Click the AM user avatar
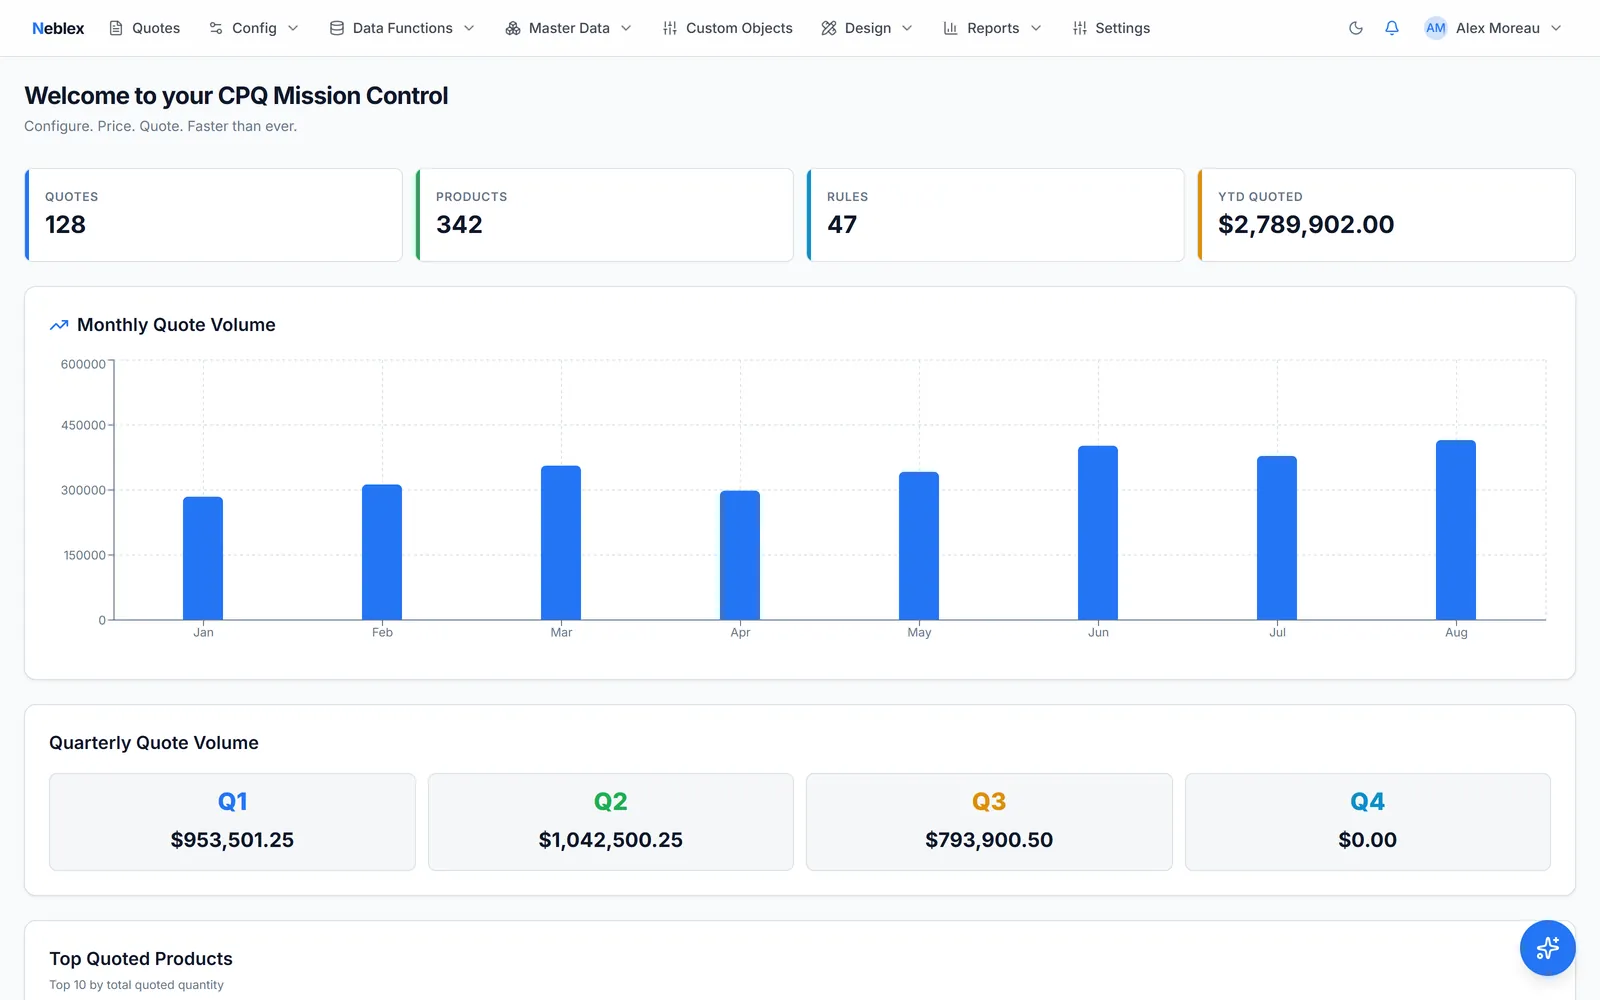The image size is (1600, 1000). tap(1436, 28)
